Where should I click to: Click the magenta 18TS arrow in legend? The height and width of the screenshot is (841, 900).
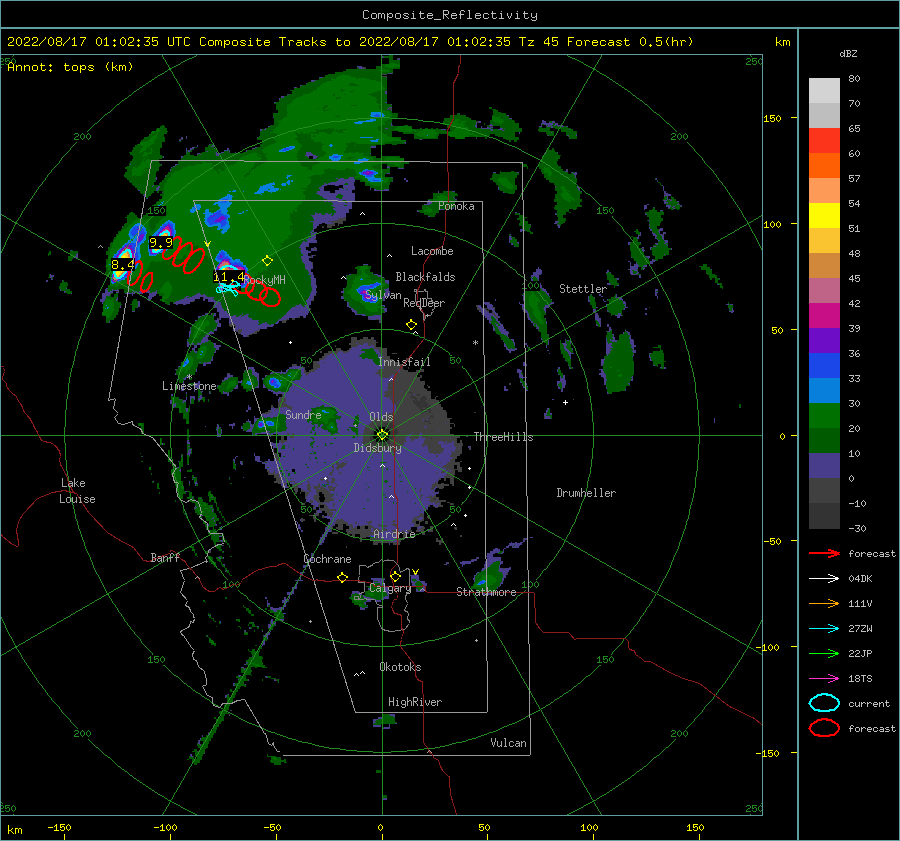point(824,679)
